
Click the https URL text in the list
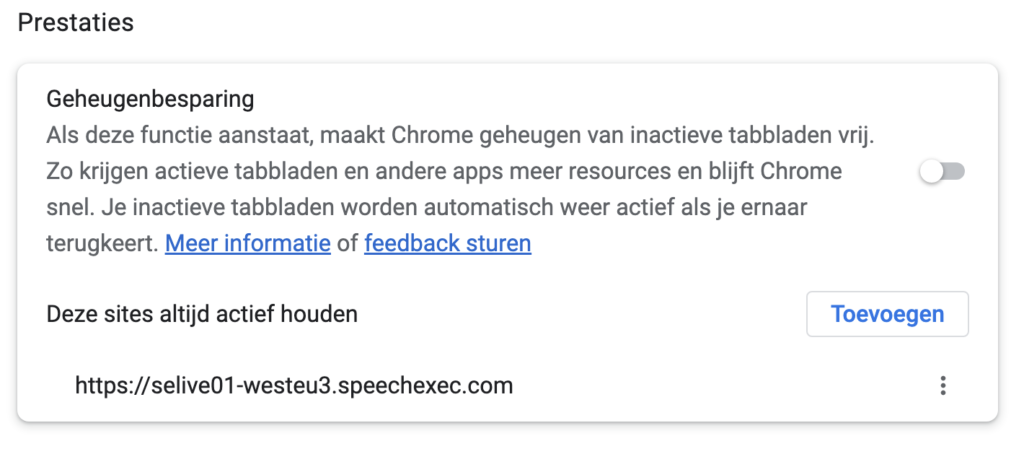click(294, 386)
